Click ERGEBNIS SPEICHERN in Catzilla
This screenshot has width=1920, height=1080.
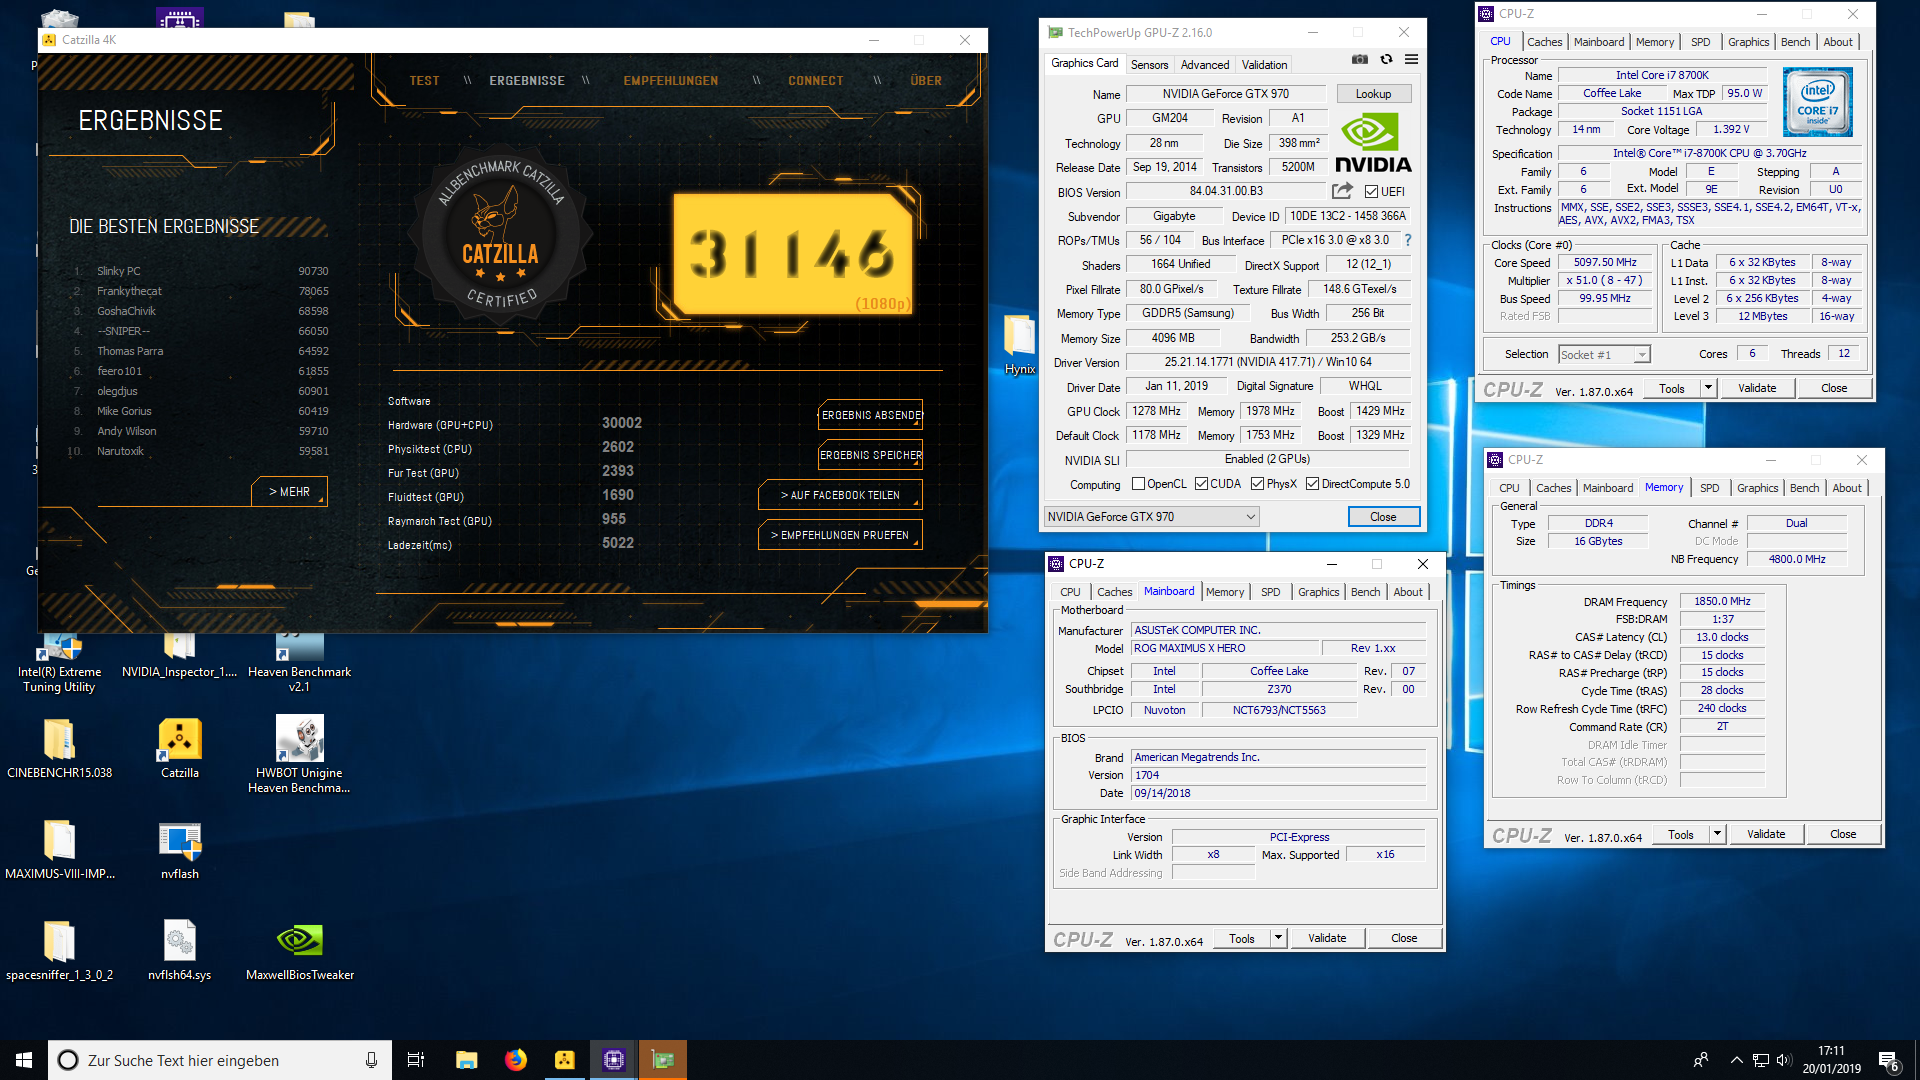coord(870,455)
